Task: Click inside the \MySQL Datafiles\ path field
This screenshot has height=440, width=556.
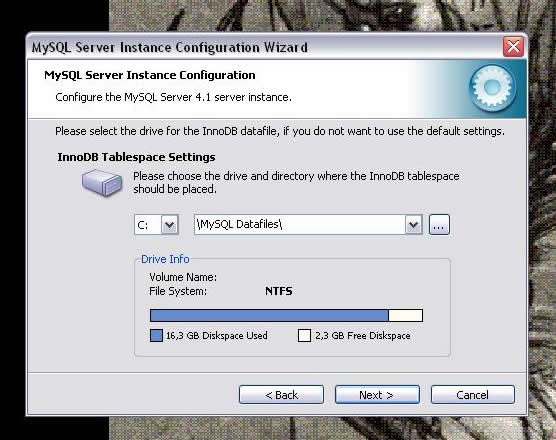Action: tap(300, 224)
